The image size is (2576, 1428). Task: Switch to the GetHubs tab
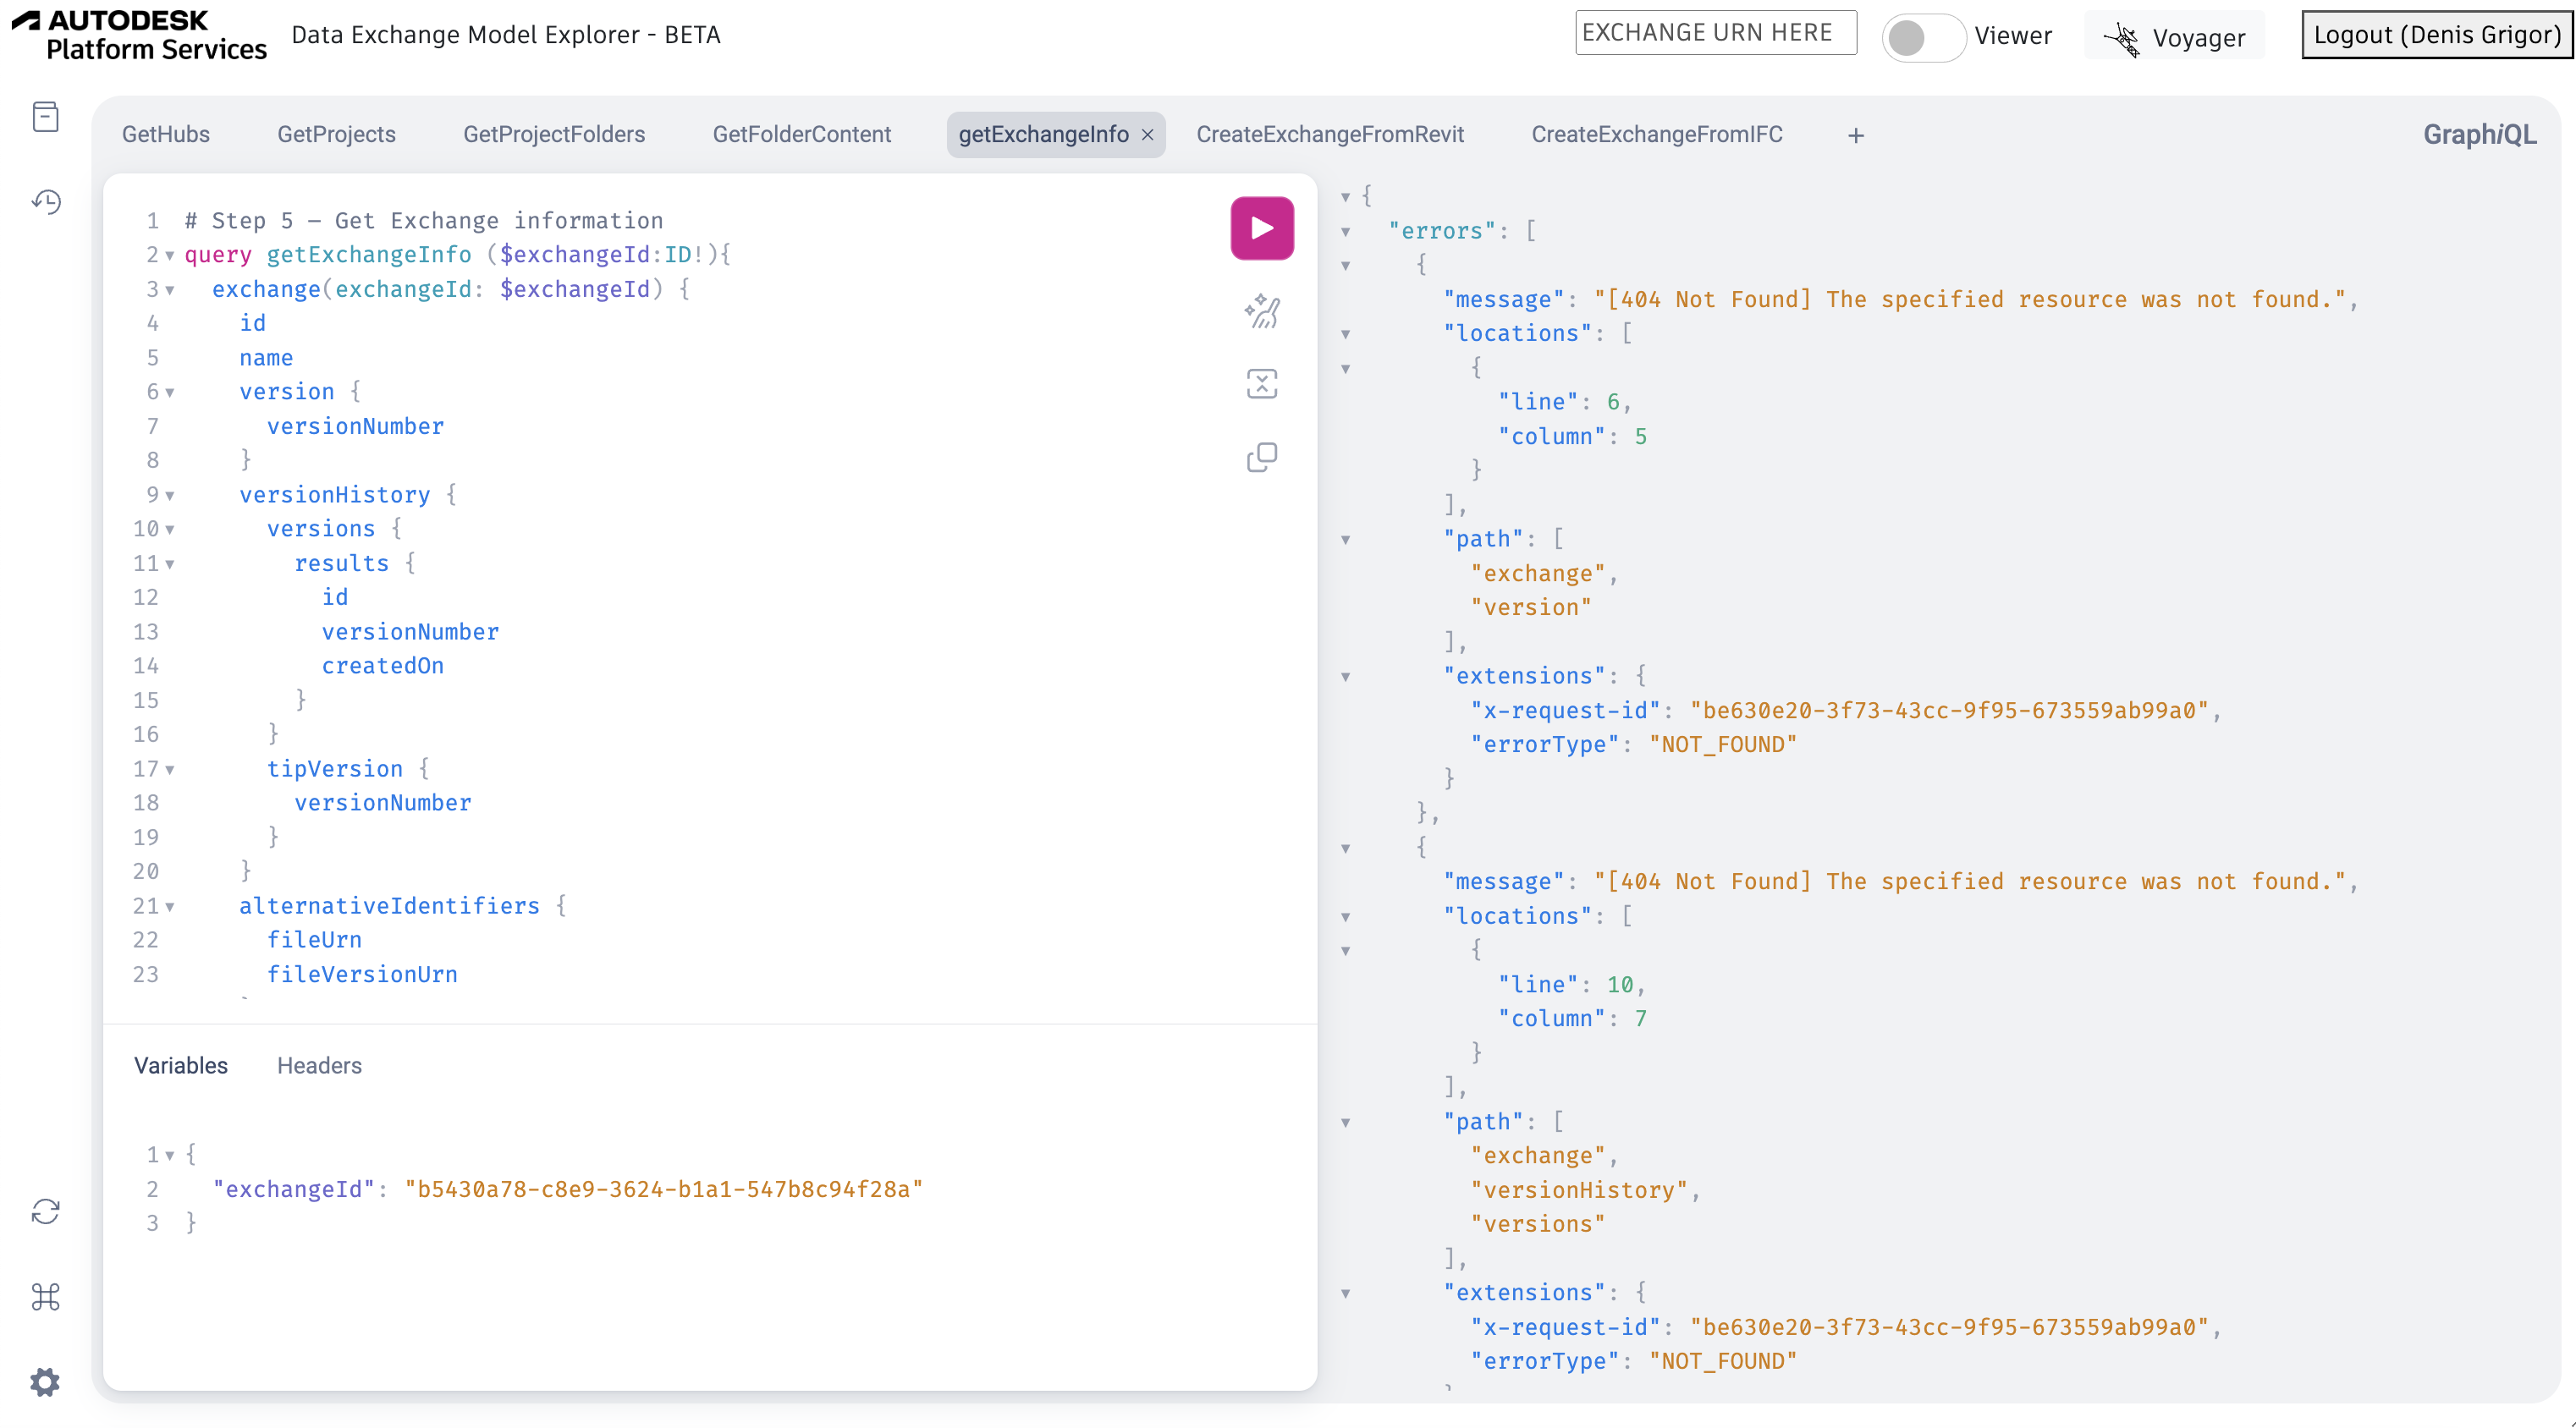pos(166,134)
